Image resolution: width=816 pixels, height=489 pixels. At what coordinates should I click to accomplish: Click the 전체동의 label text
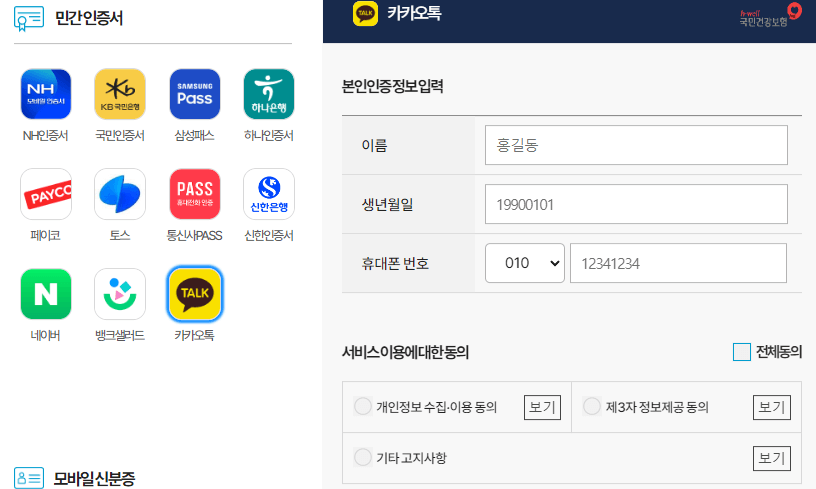779,352
